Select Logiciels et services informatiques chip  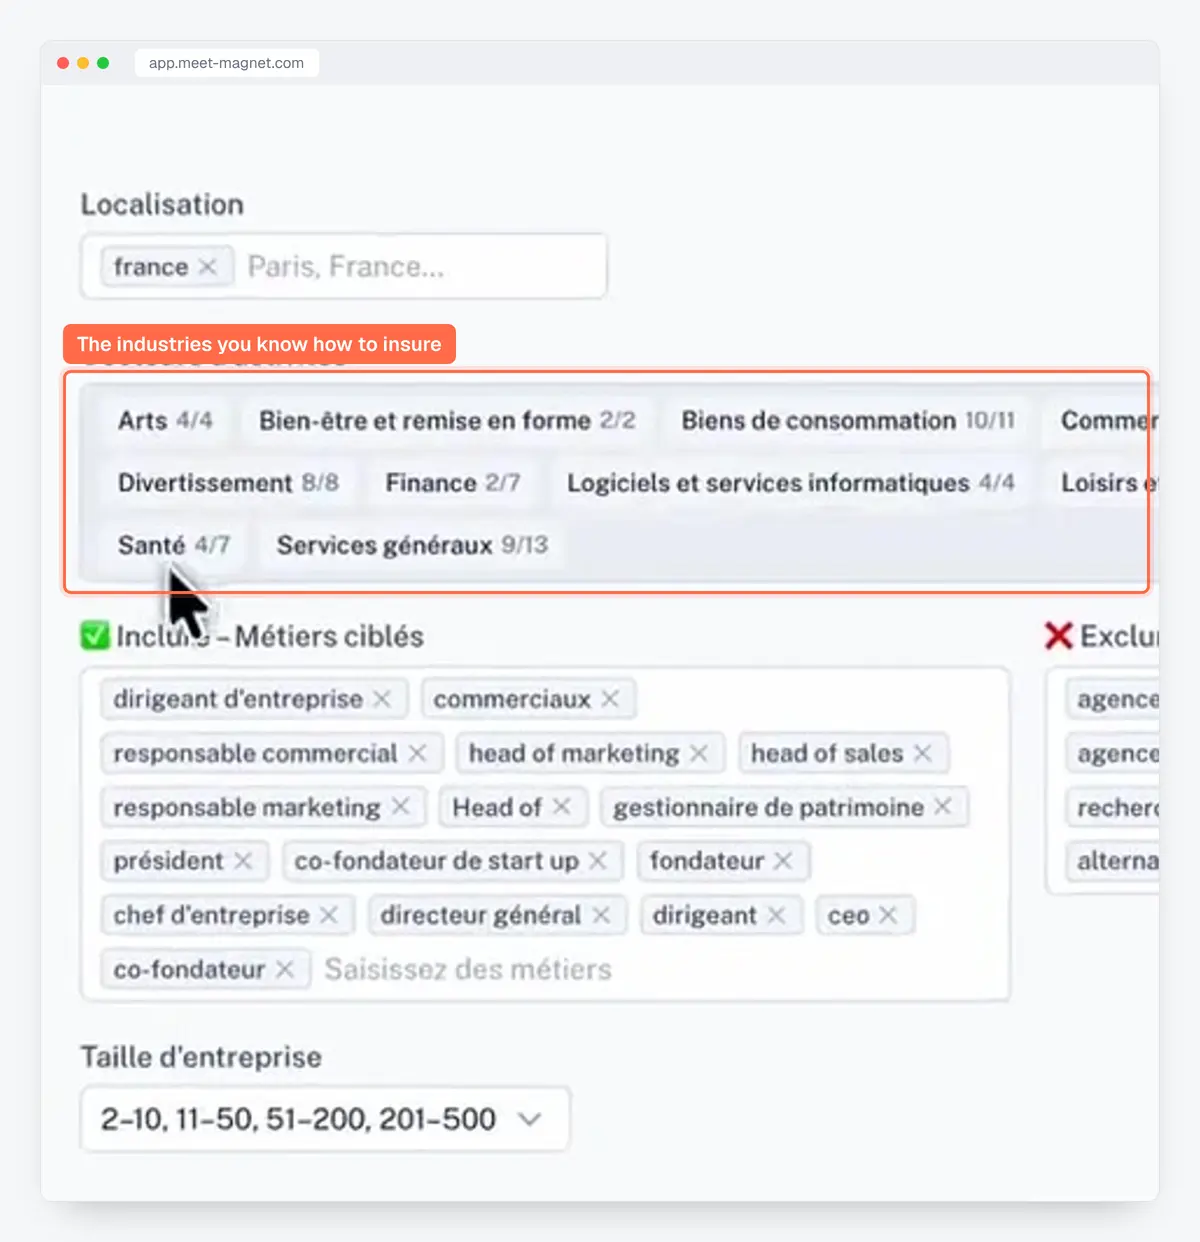[790, 483]
